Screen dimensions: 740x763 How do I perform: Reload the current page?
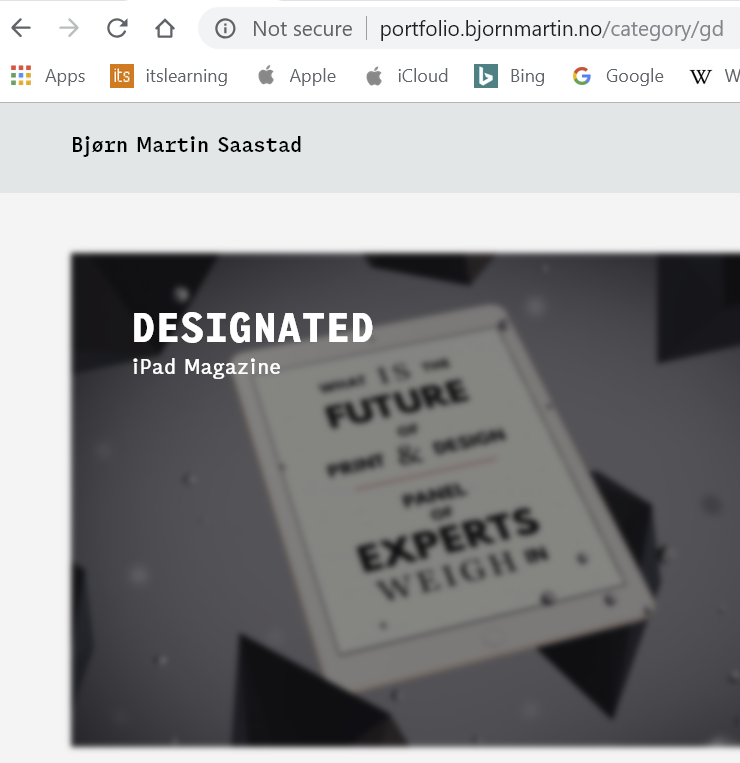[117, 28]
